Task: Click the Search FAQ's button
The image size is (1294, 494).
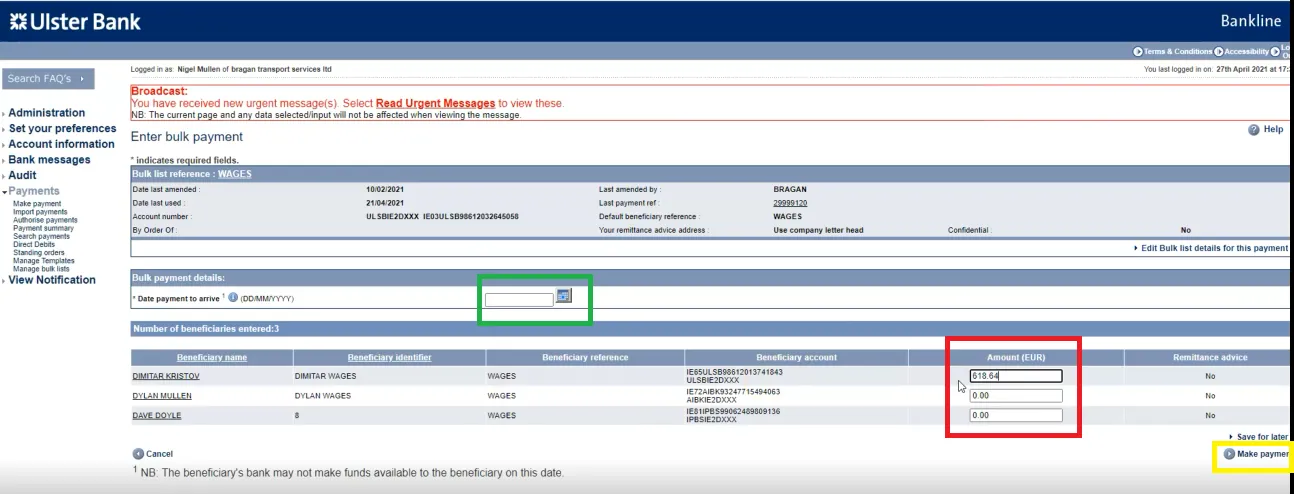Action: tap(48, 78)
